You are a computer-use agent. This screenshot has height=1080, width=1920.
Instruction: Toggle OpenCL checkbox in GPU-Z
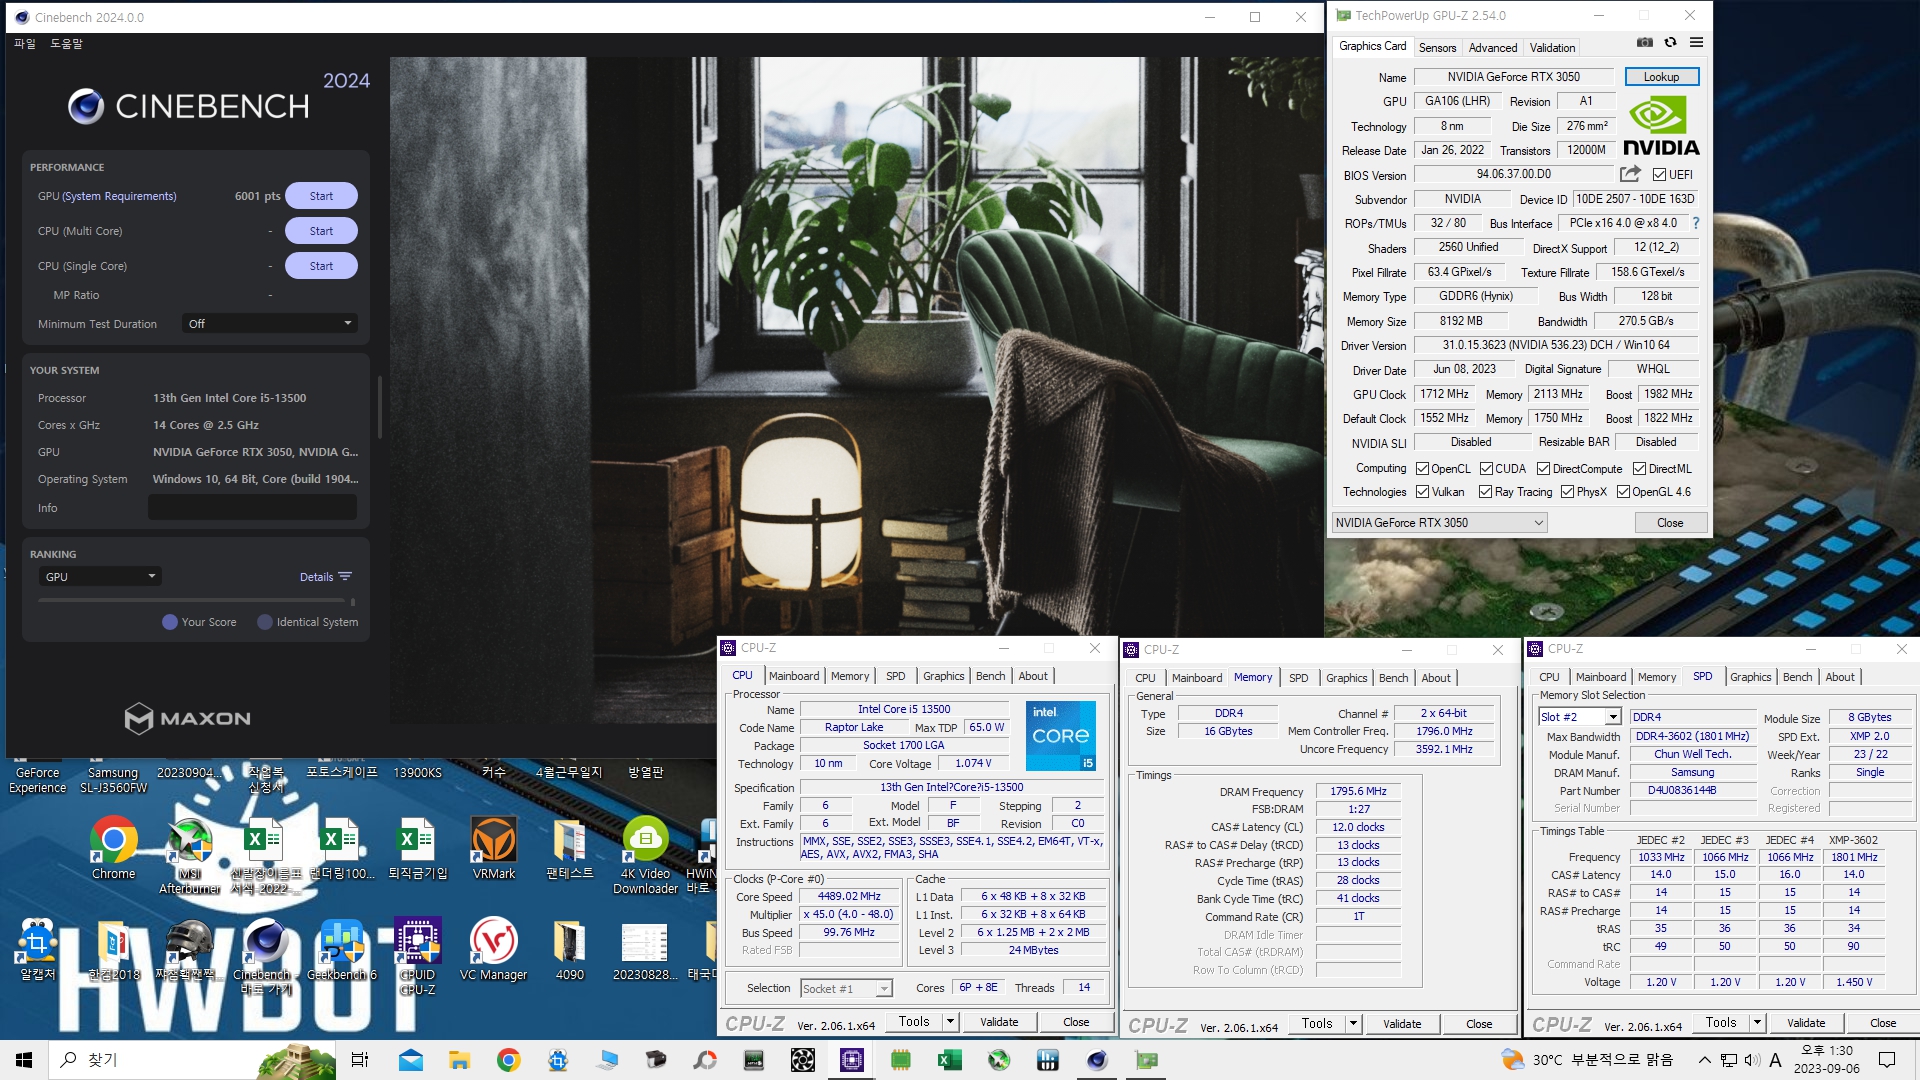pyautogui.click(x=1422, y=468)
